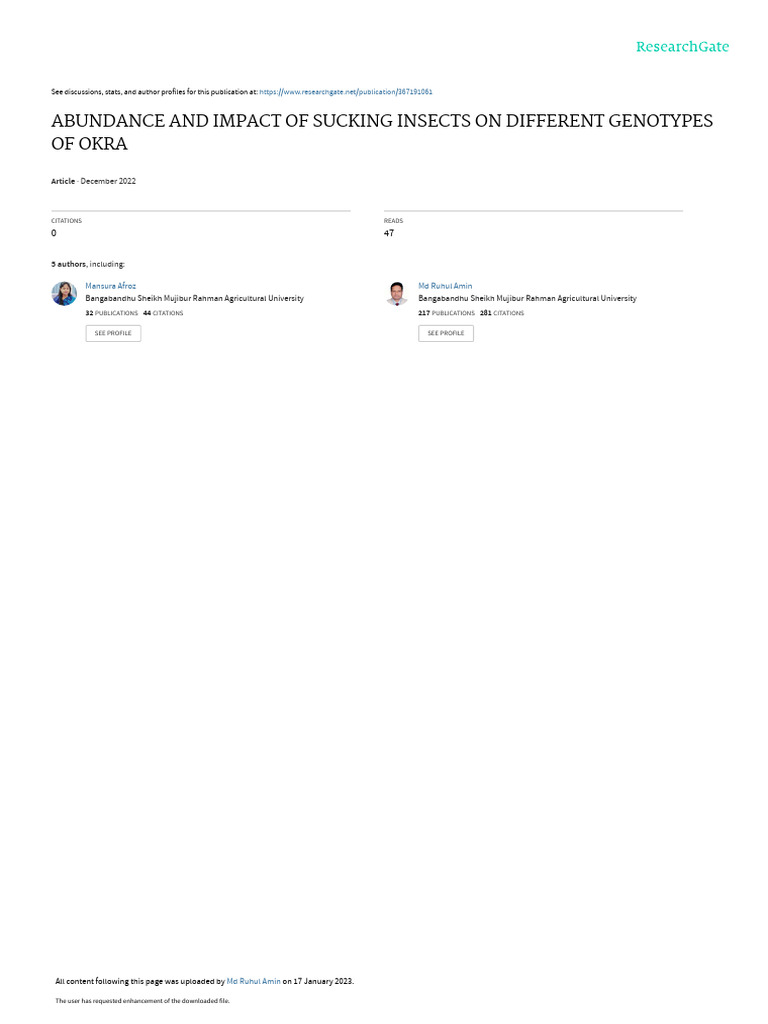
Task: Select the citations count of 0
Action: click(x=54, y=233)
